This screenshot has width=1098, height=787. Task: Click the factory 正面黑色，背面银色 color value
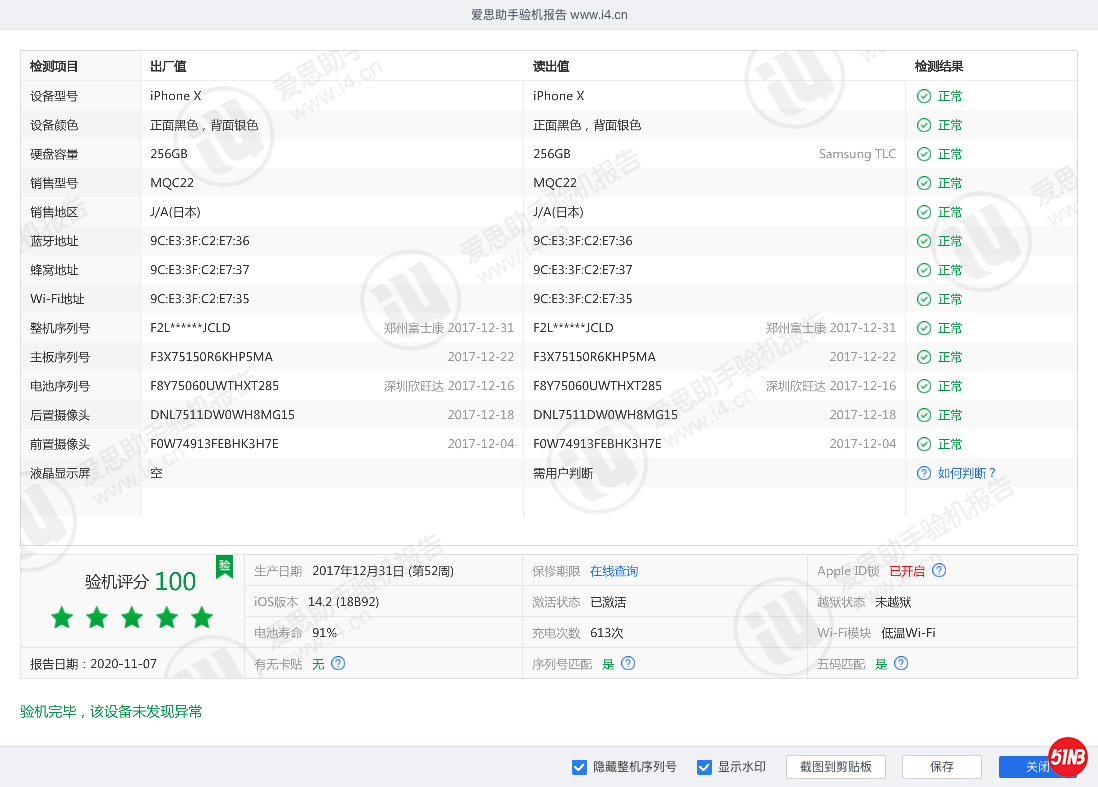click(x=204, y=125)
